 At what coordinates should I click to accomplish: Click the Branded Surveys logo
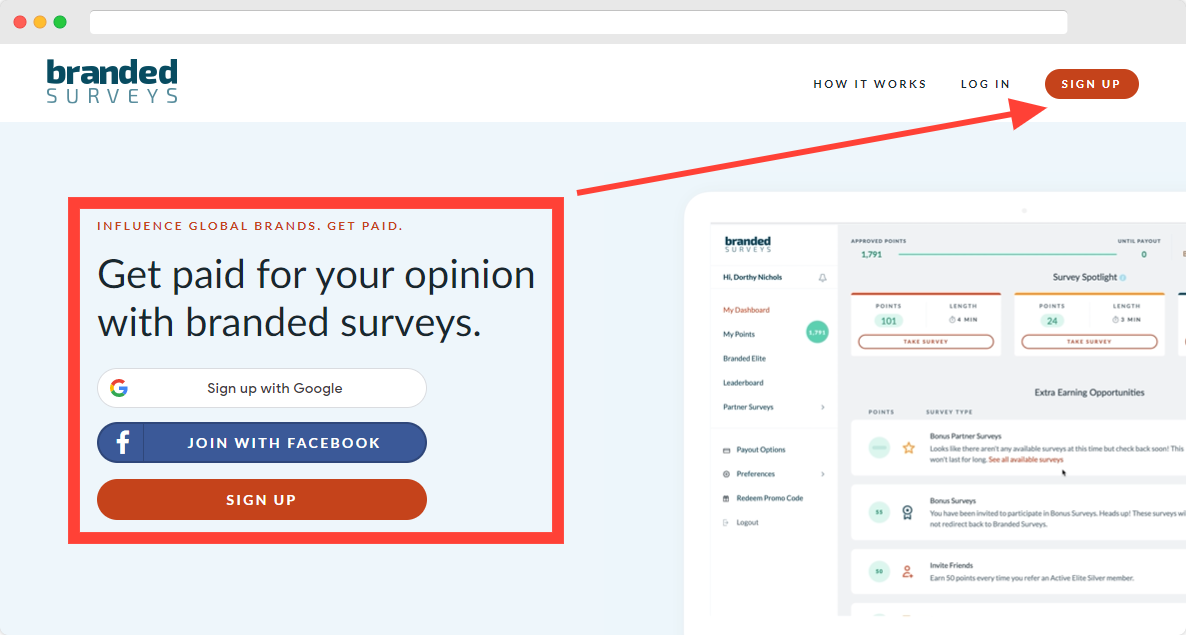(112, 82)
